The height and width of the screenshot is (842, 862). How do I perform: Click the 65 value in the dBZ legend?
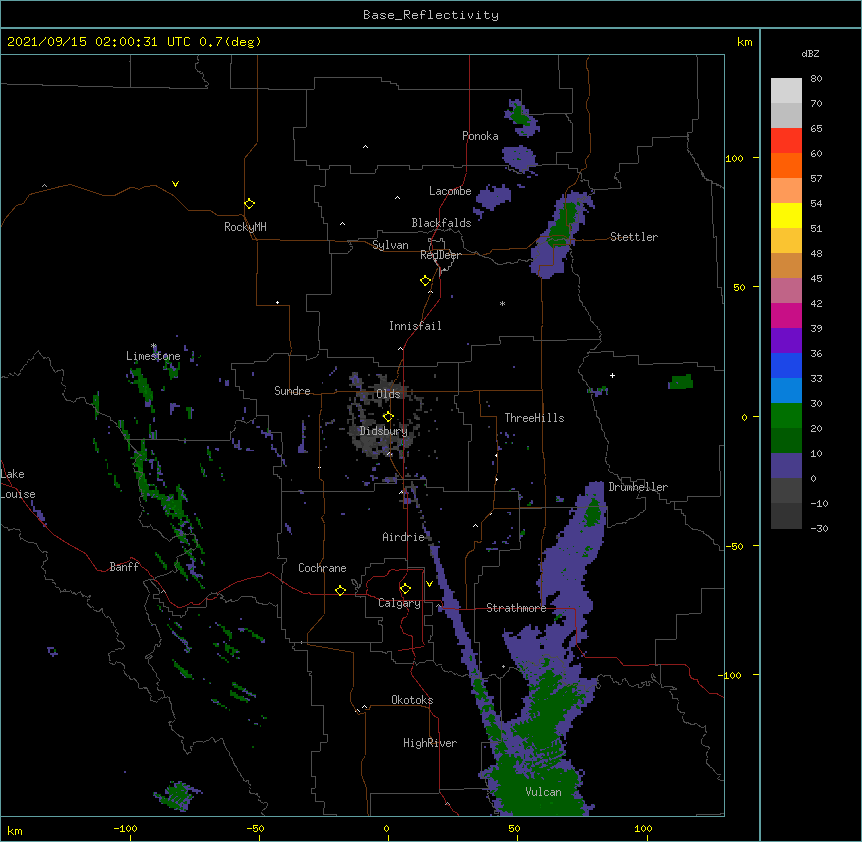816,129
